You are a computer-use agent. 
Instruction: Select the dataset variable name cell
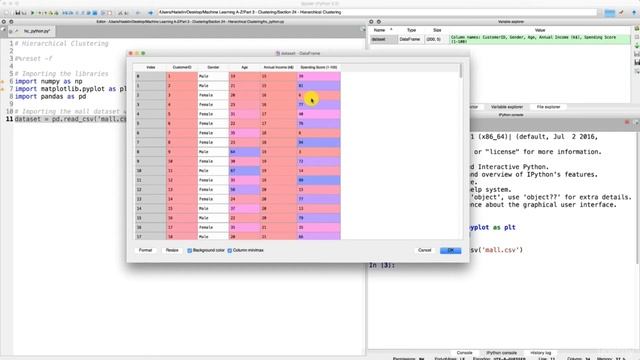[x=384, y=39]
